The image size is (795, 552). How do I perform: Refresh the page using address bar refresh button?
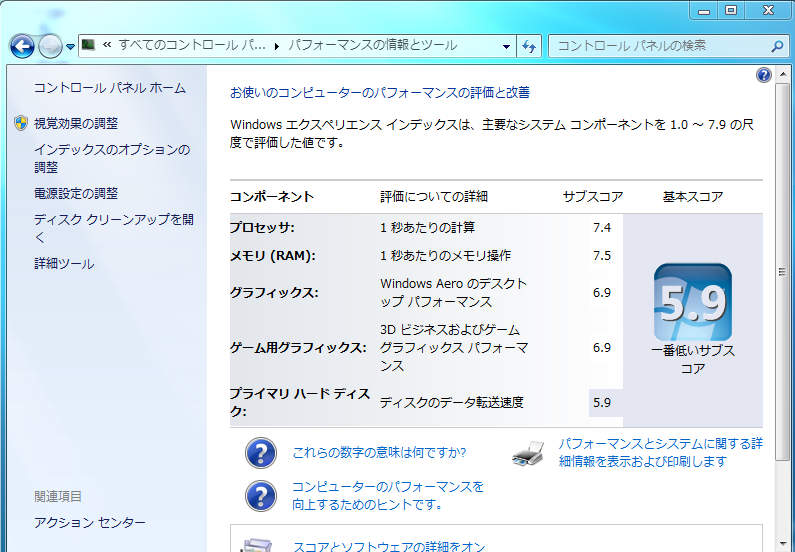(529, 46)
